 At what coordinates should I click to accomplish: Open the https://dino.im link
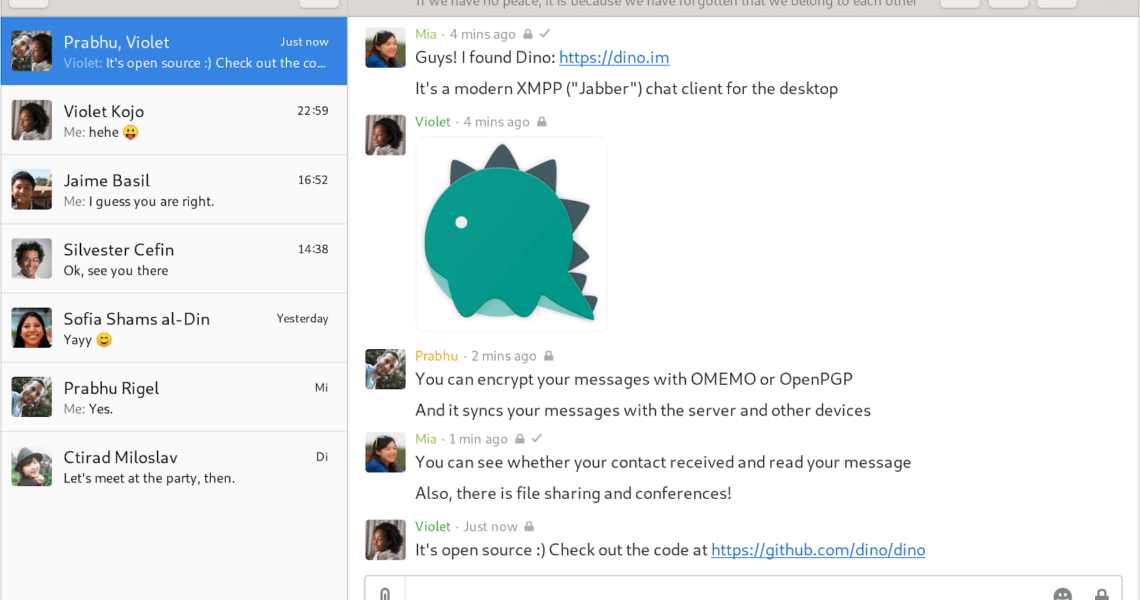614,58
